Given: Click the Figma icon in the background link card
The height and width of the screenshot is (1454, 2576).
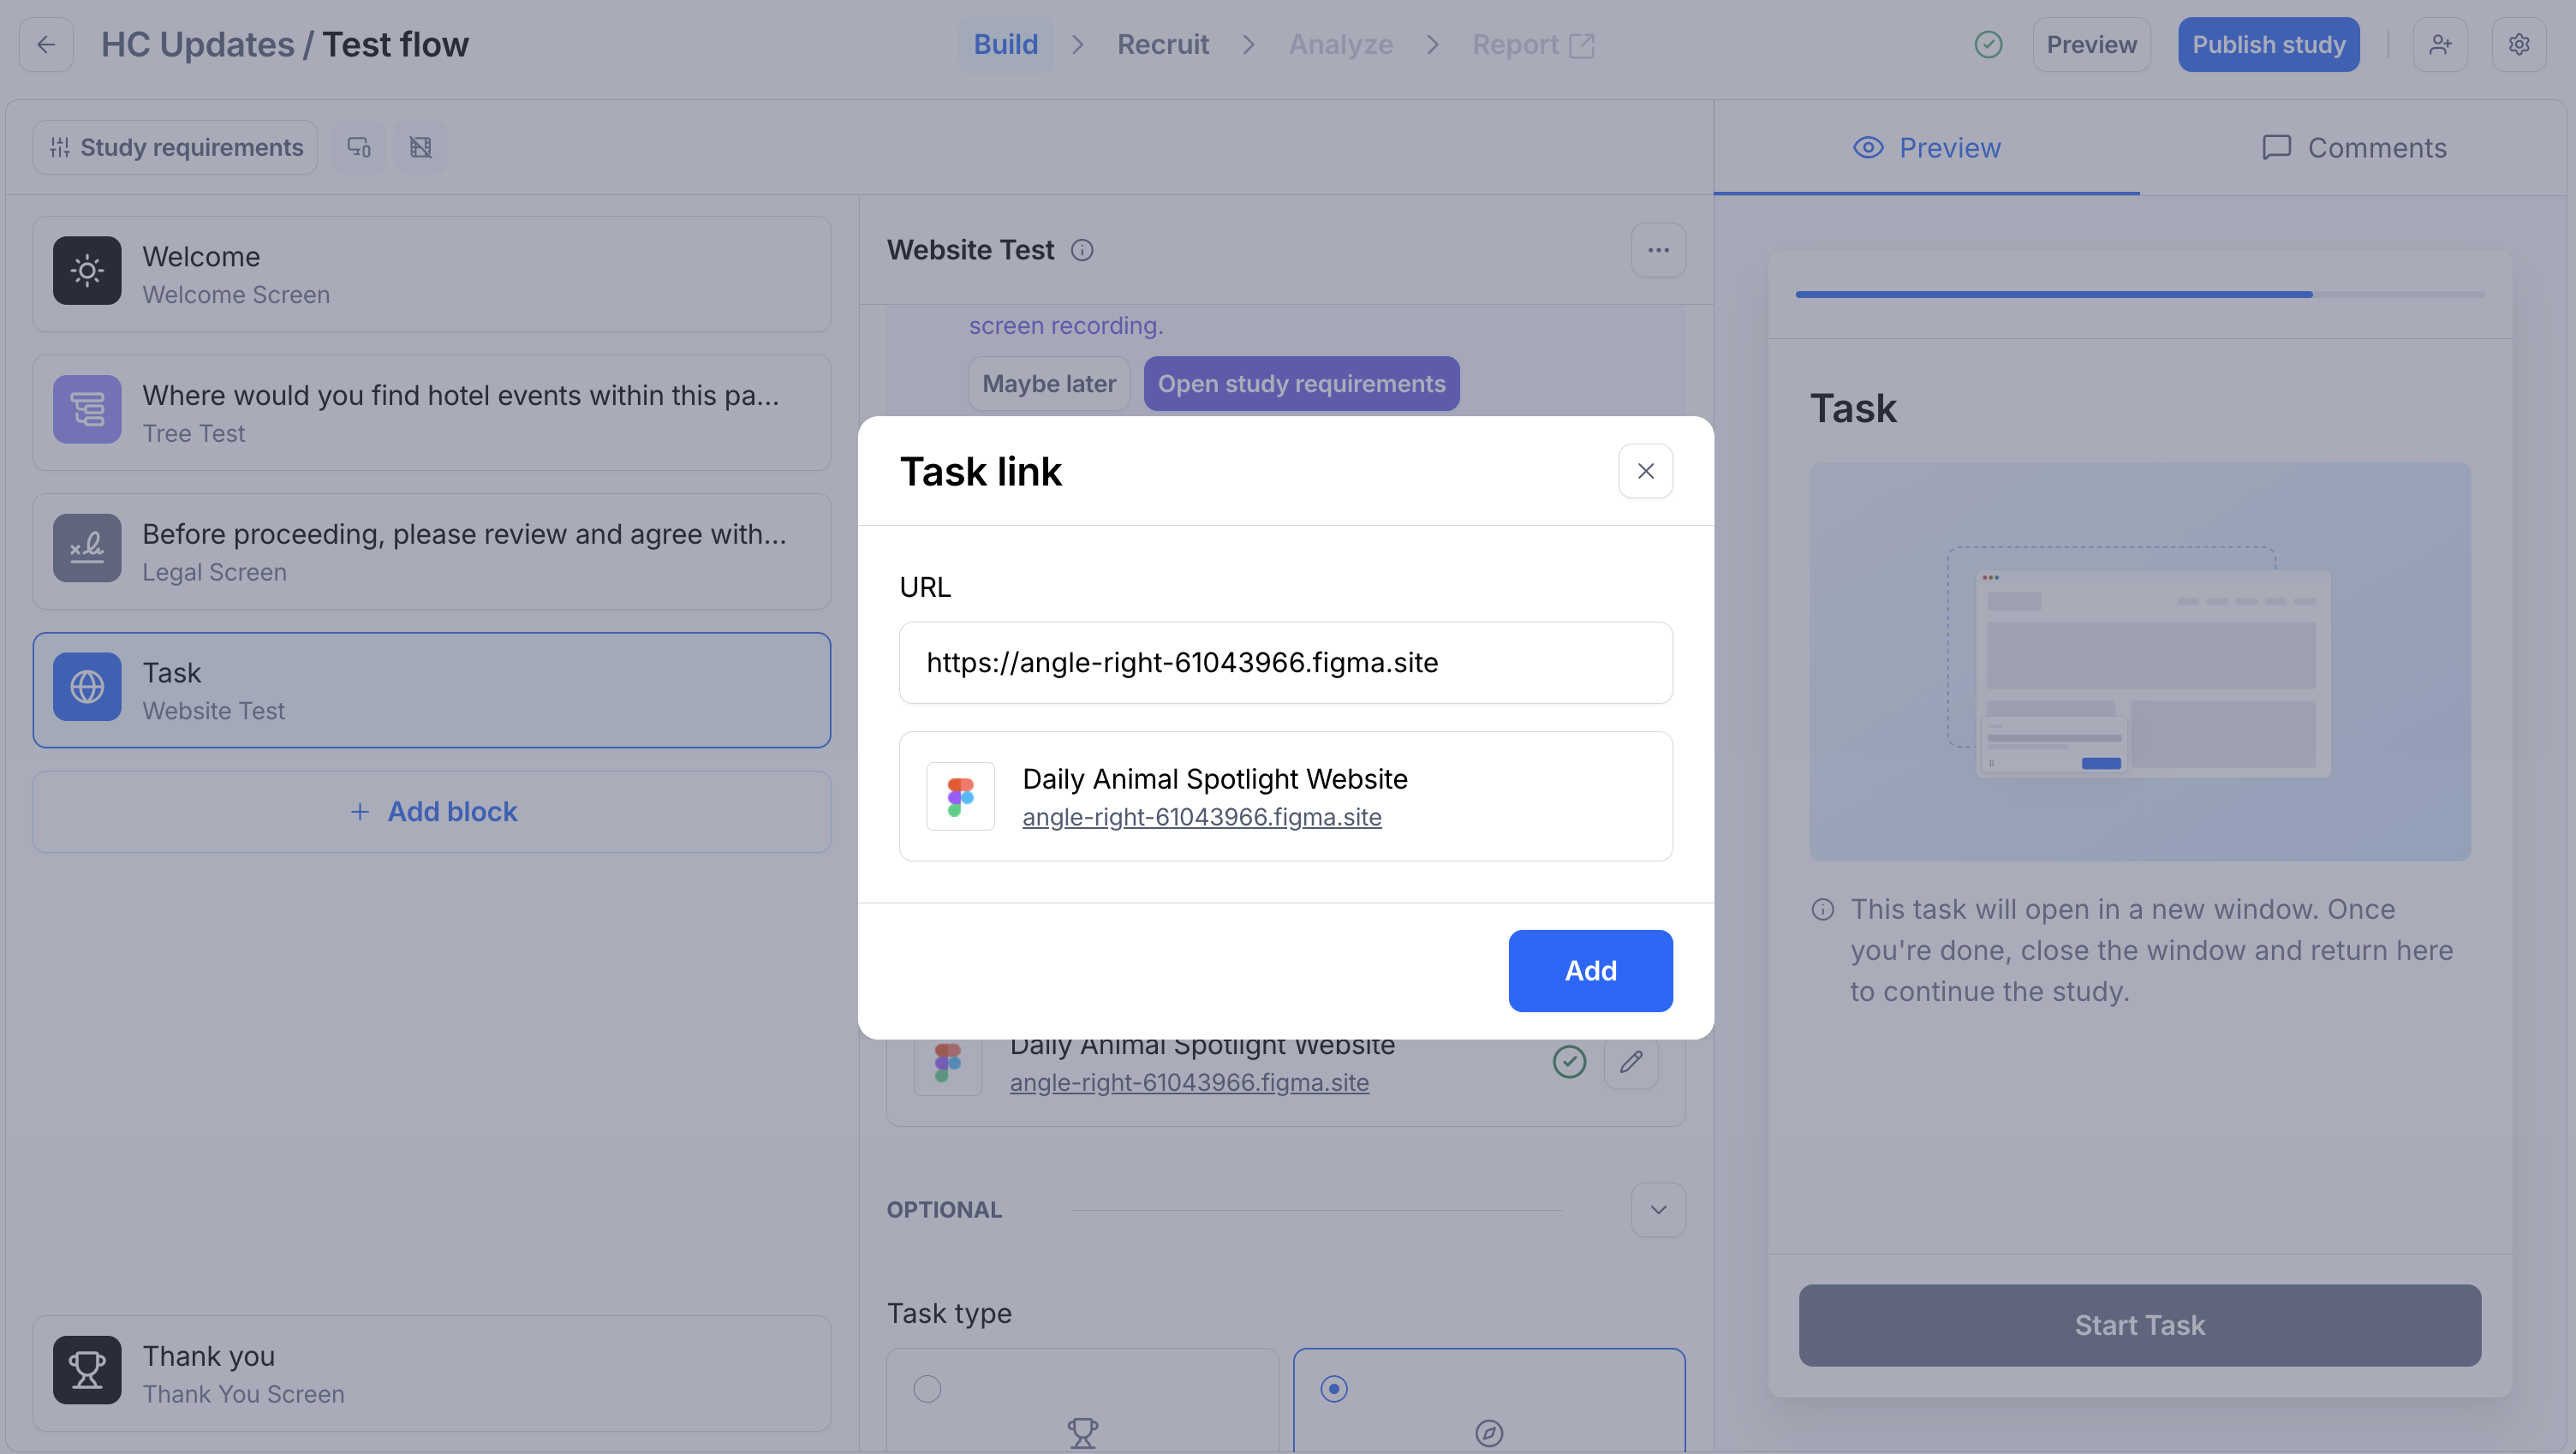Looking at the screenshot, I should [x=947, y=1062].
